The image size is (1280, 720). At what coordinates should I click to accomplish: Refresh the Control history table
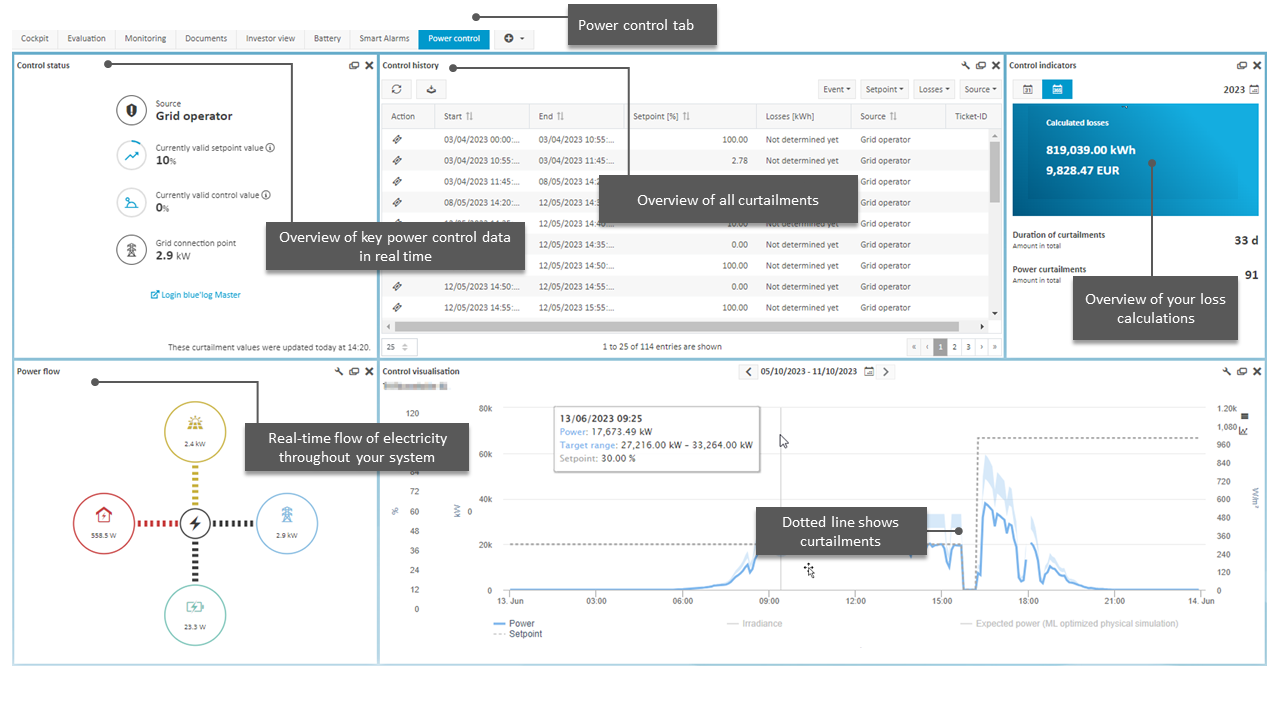[x=396, y=89]
